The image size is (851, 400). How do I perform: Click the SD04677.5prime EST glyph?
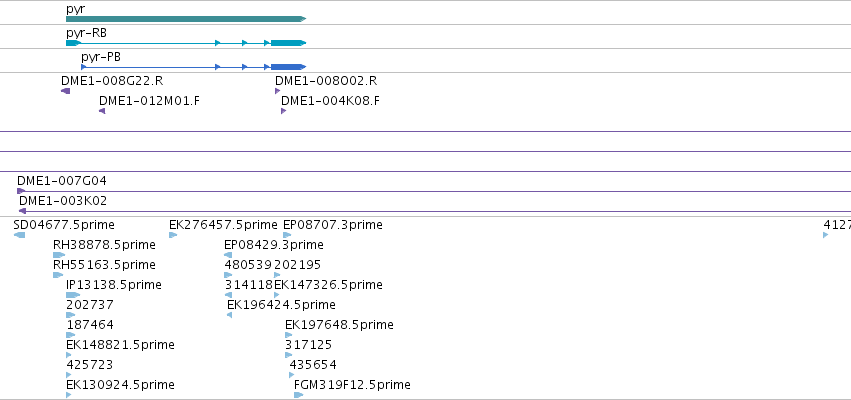point(19,235)
